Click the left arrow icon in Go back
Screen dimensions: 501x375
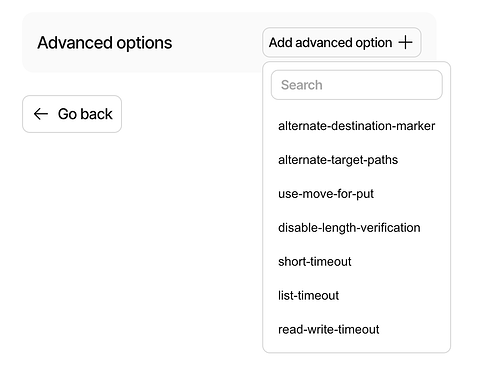41,114
